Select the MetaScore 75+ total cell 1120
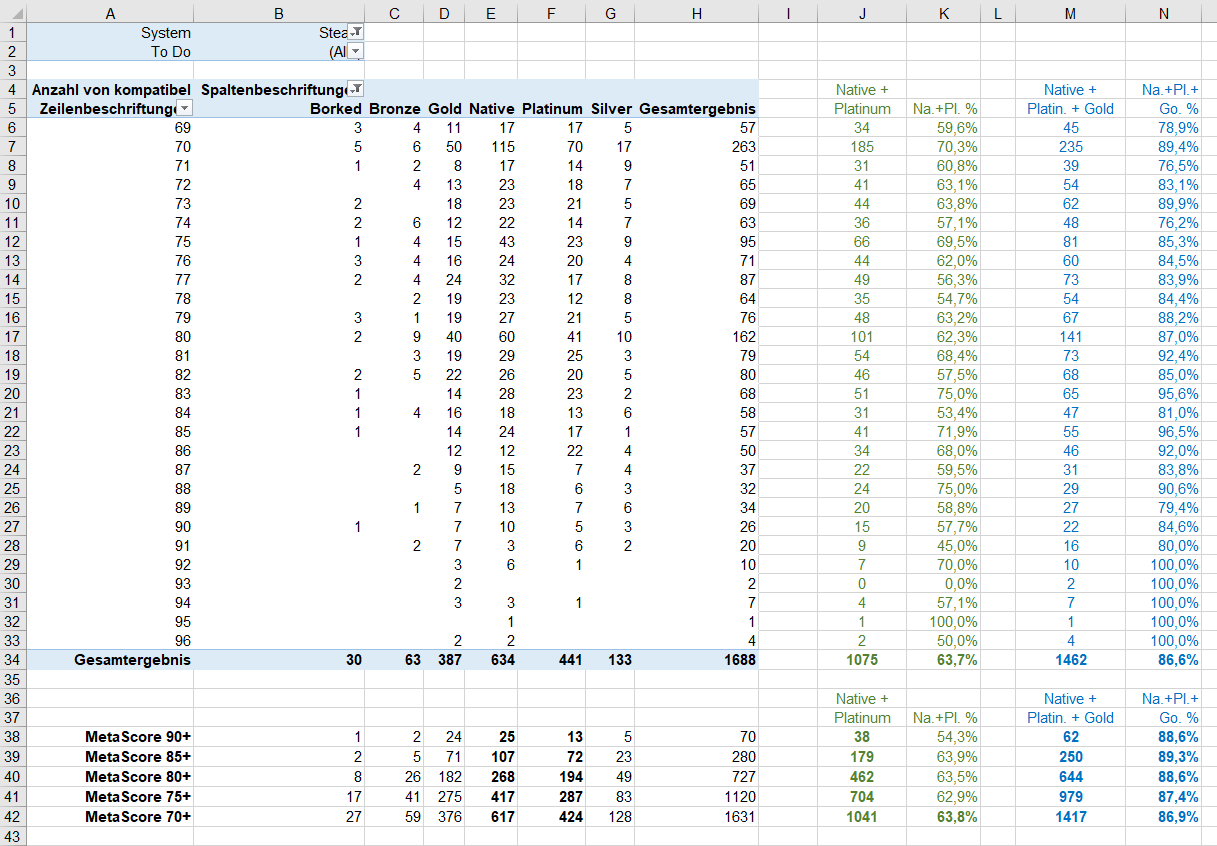 pos(697,797)
